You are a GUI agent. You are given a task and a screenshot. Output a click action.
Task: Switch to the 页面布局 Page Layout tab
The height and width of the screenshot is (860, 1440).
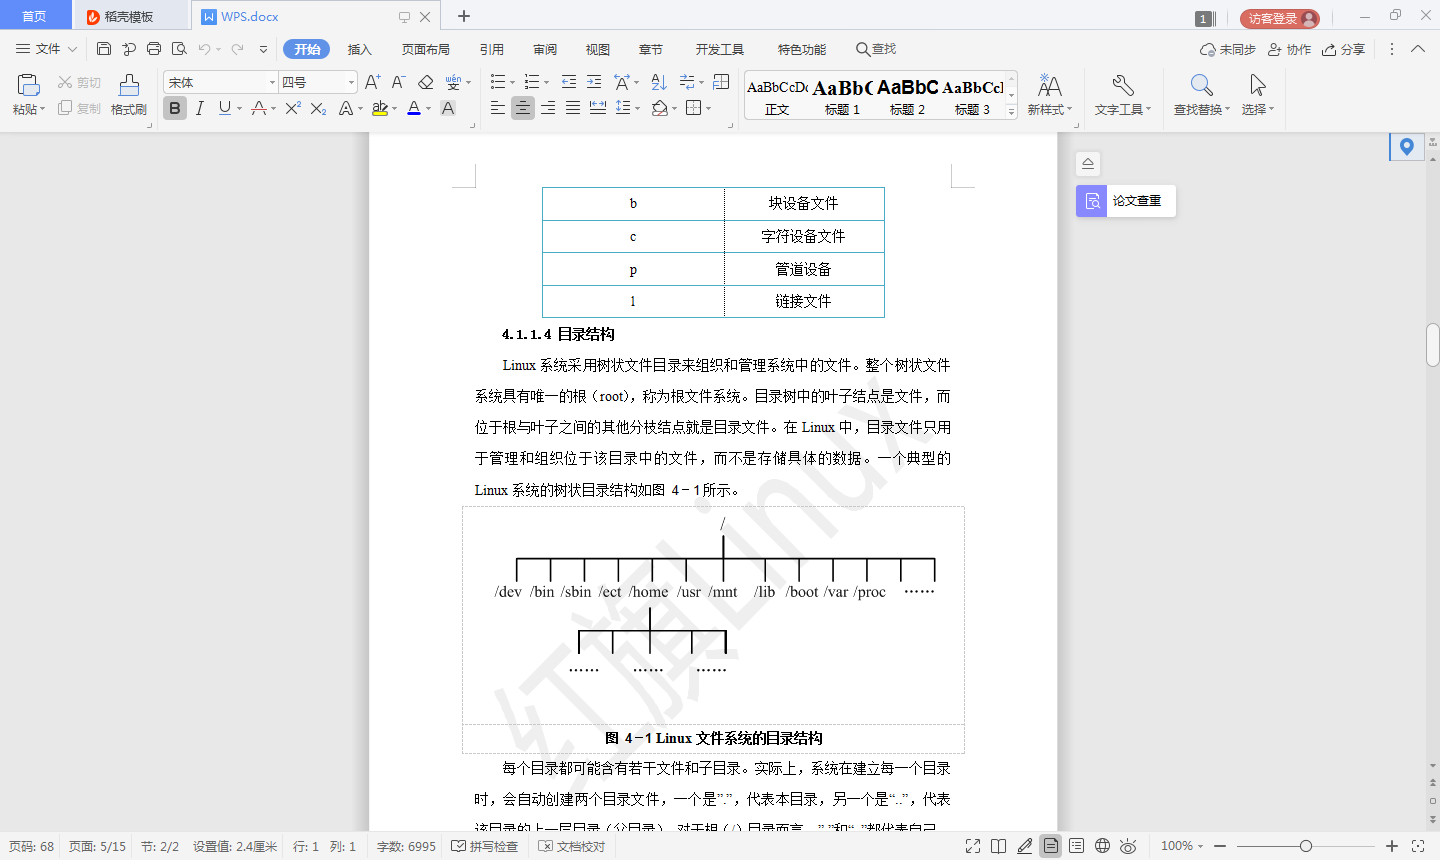coord(426,49)
